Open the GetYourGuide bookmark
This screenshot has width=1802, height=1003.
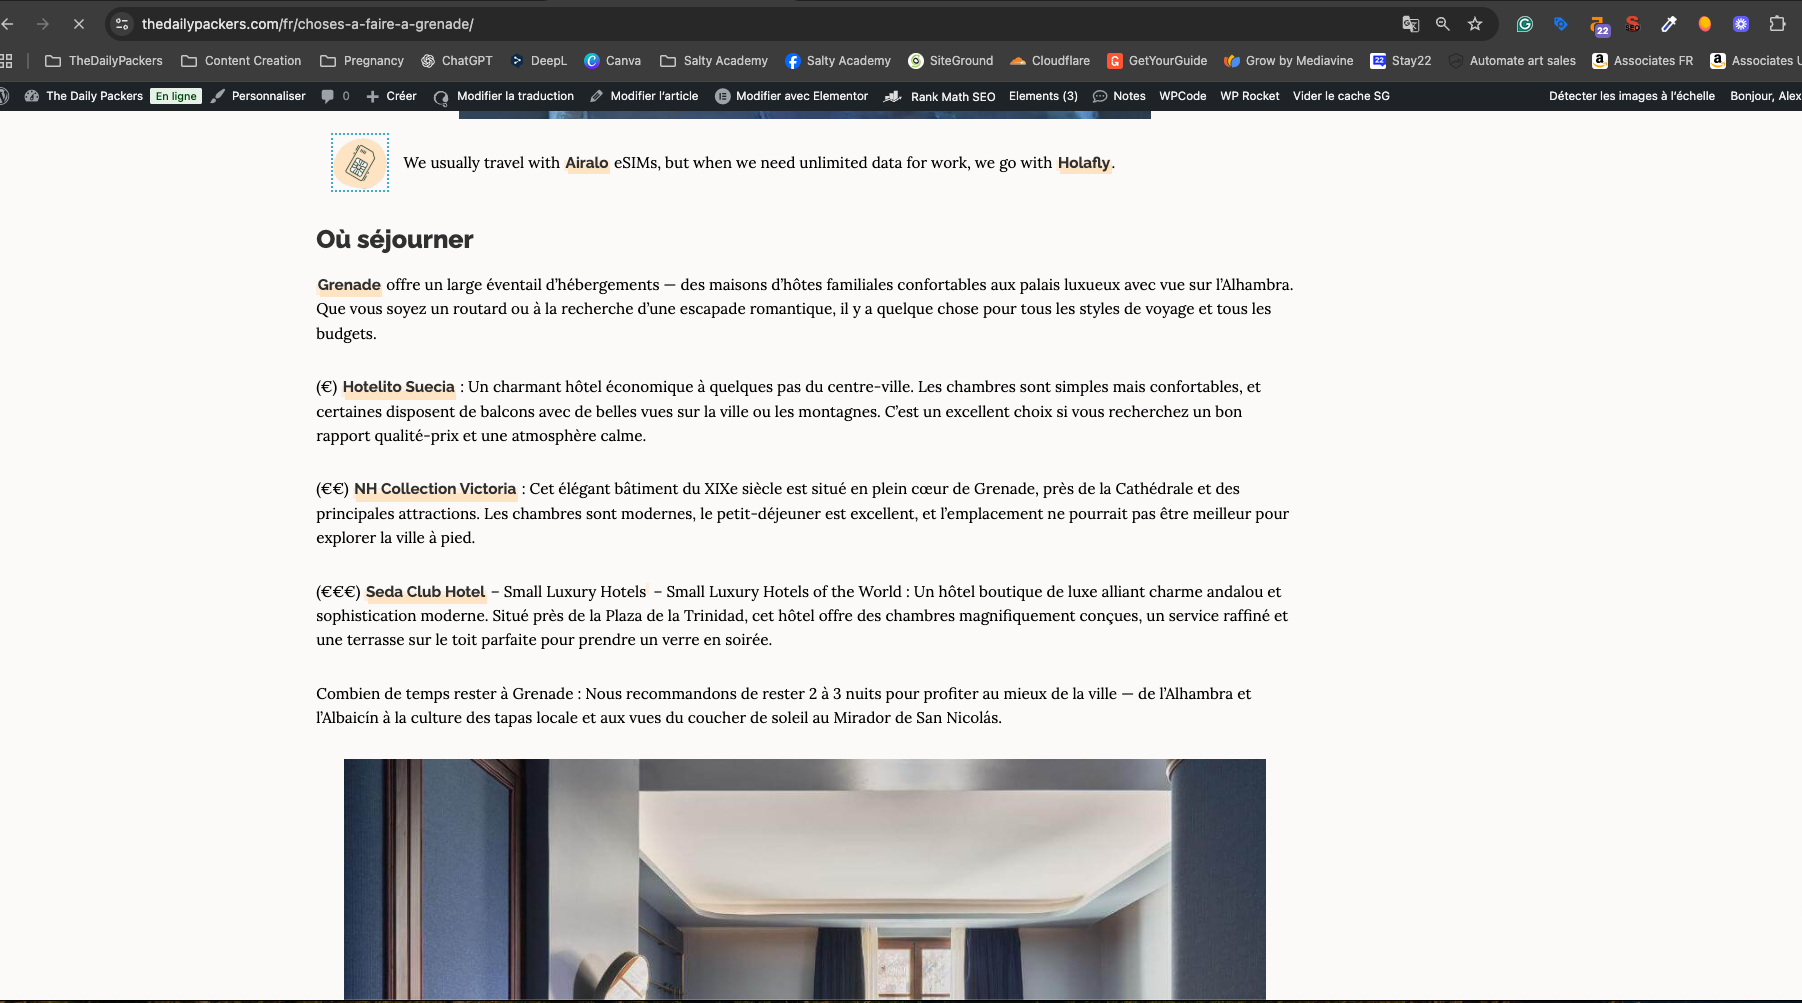(x=1157, y=61)
